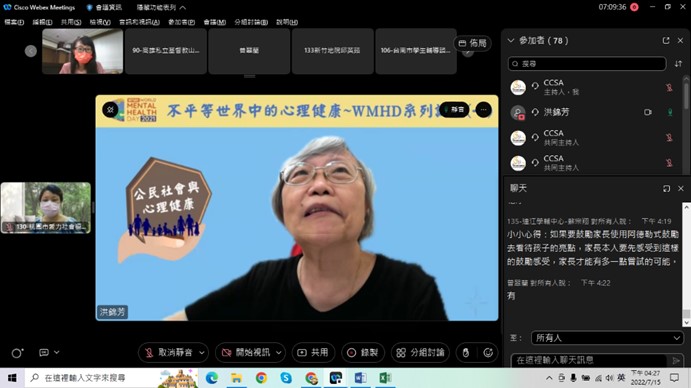Expand video options arrow beside 開始視訊
Image resolution: width=691 pixels, height=388 pixels.
(279, 353)
